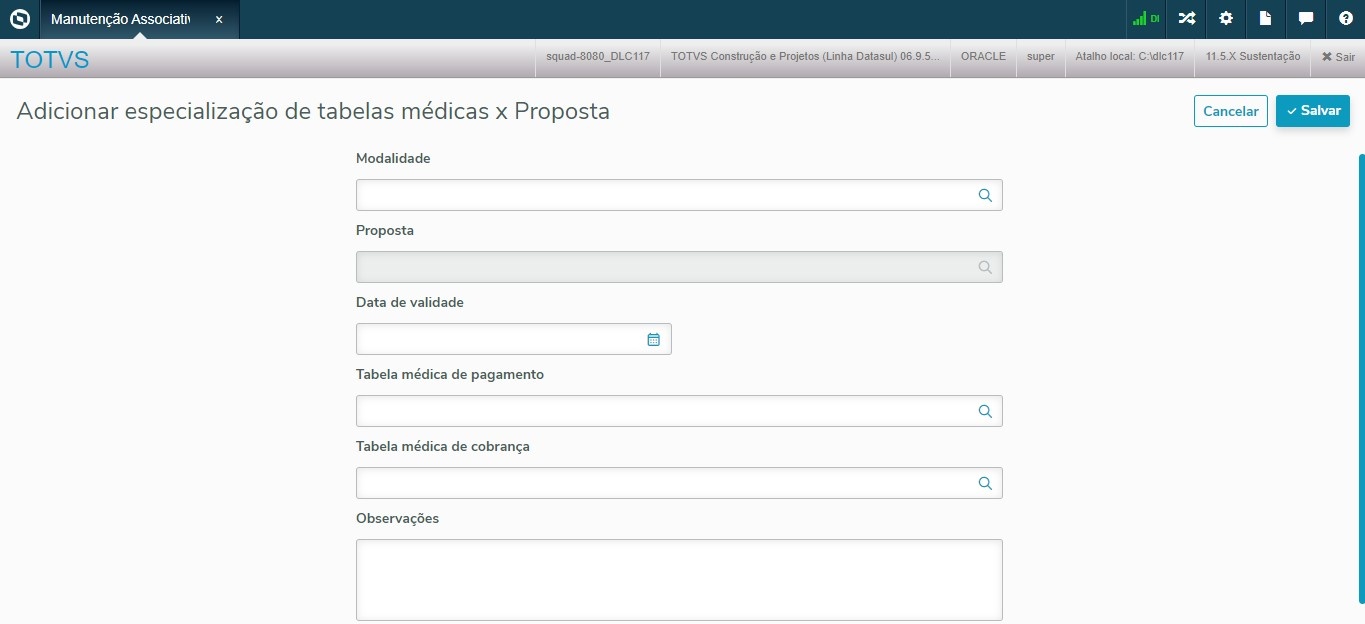Open lookup for Tabela médica de pagamento
This screenshot has height=624, width=1365.
pos(985,411)
